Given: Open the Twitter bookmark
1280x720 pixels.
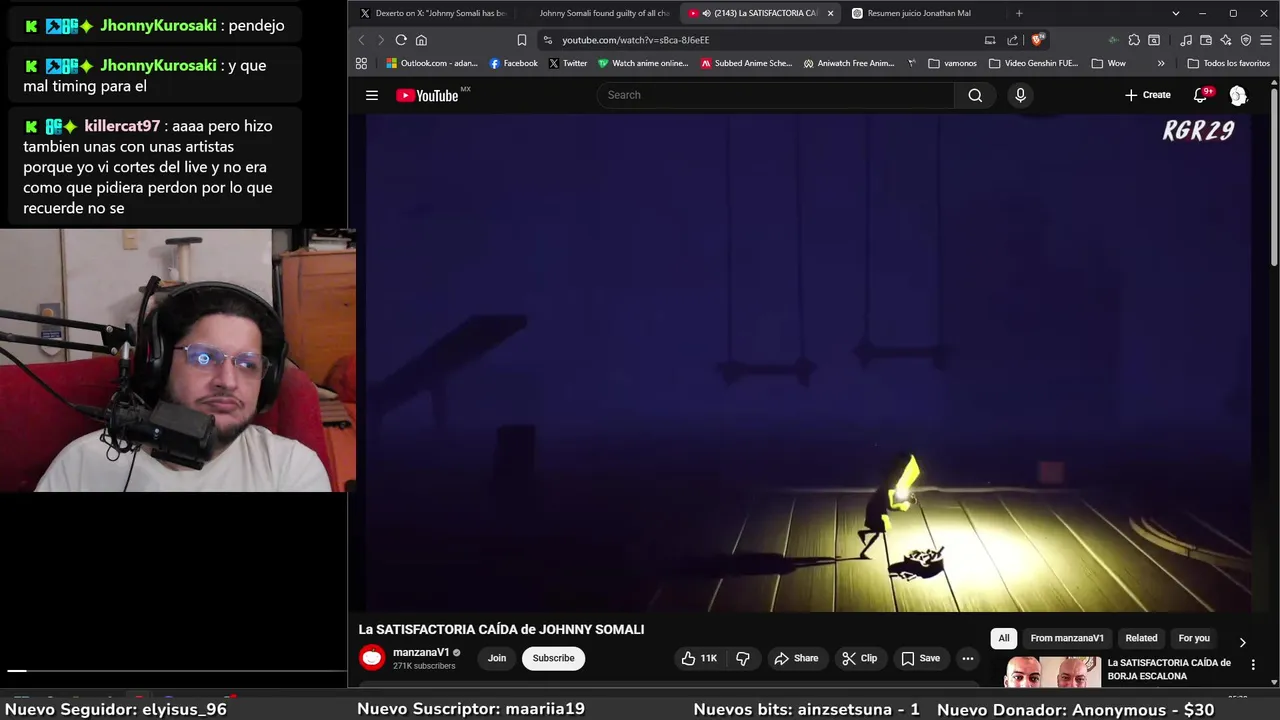Looking at the screenshot, I should pos(568,63).
